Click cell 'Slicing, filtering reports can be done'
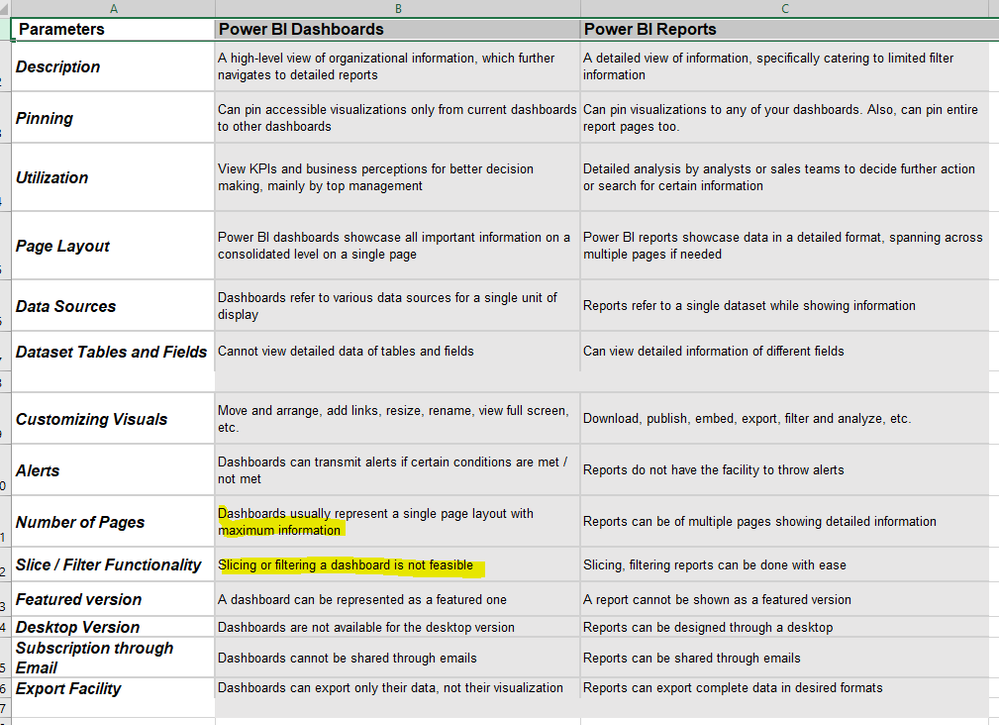 point(785,564)
